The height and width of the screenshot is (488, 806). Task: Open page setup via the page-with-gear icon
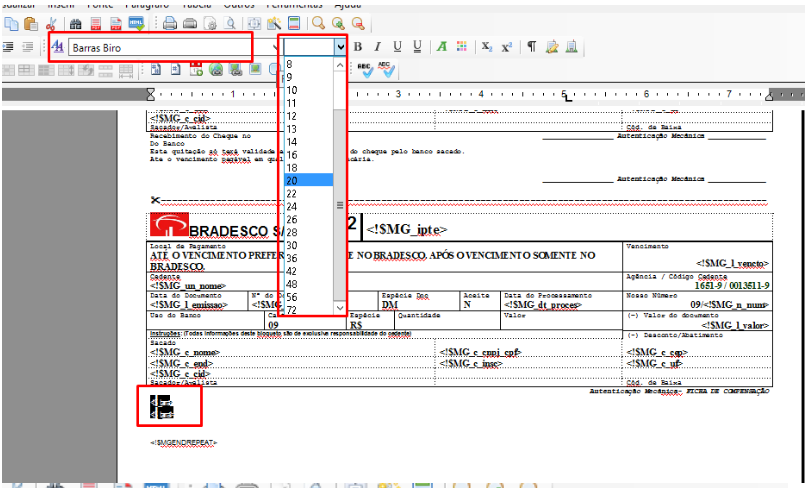coord(210,24)
